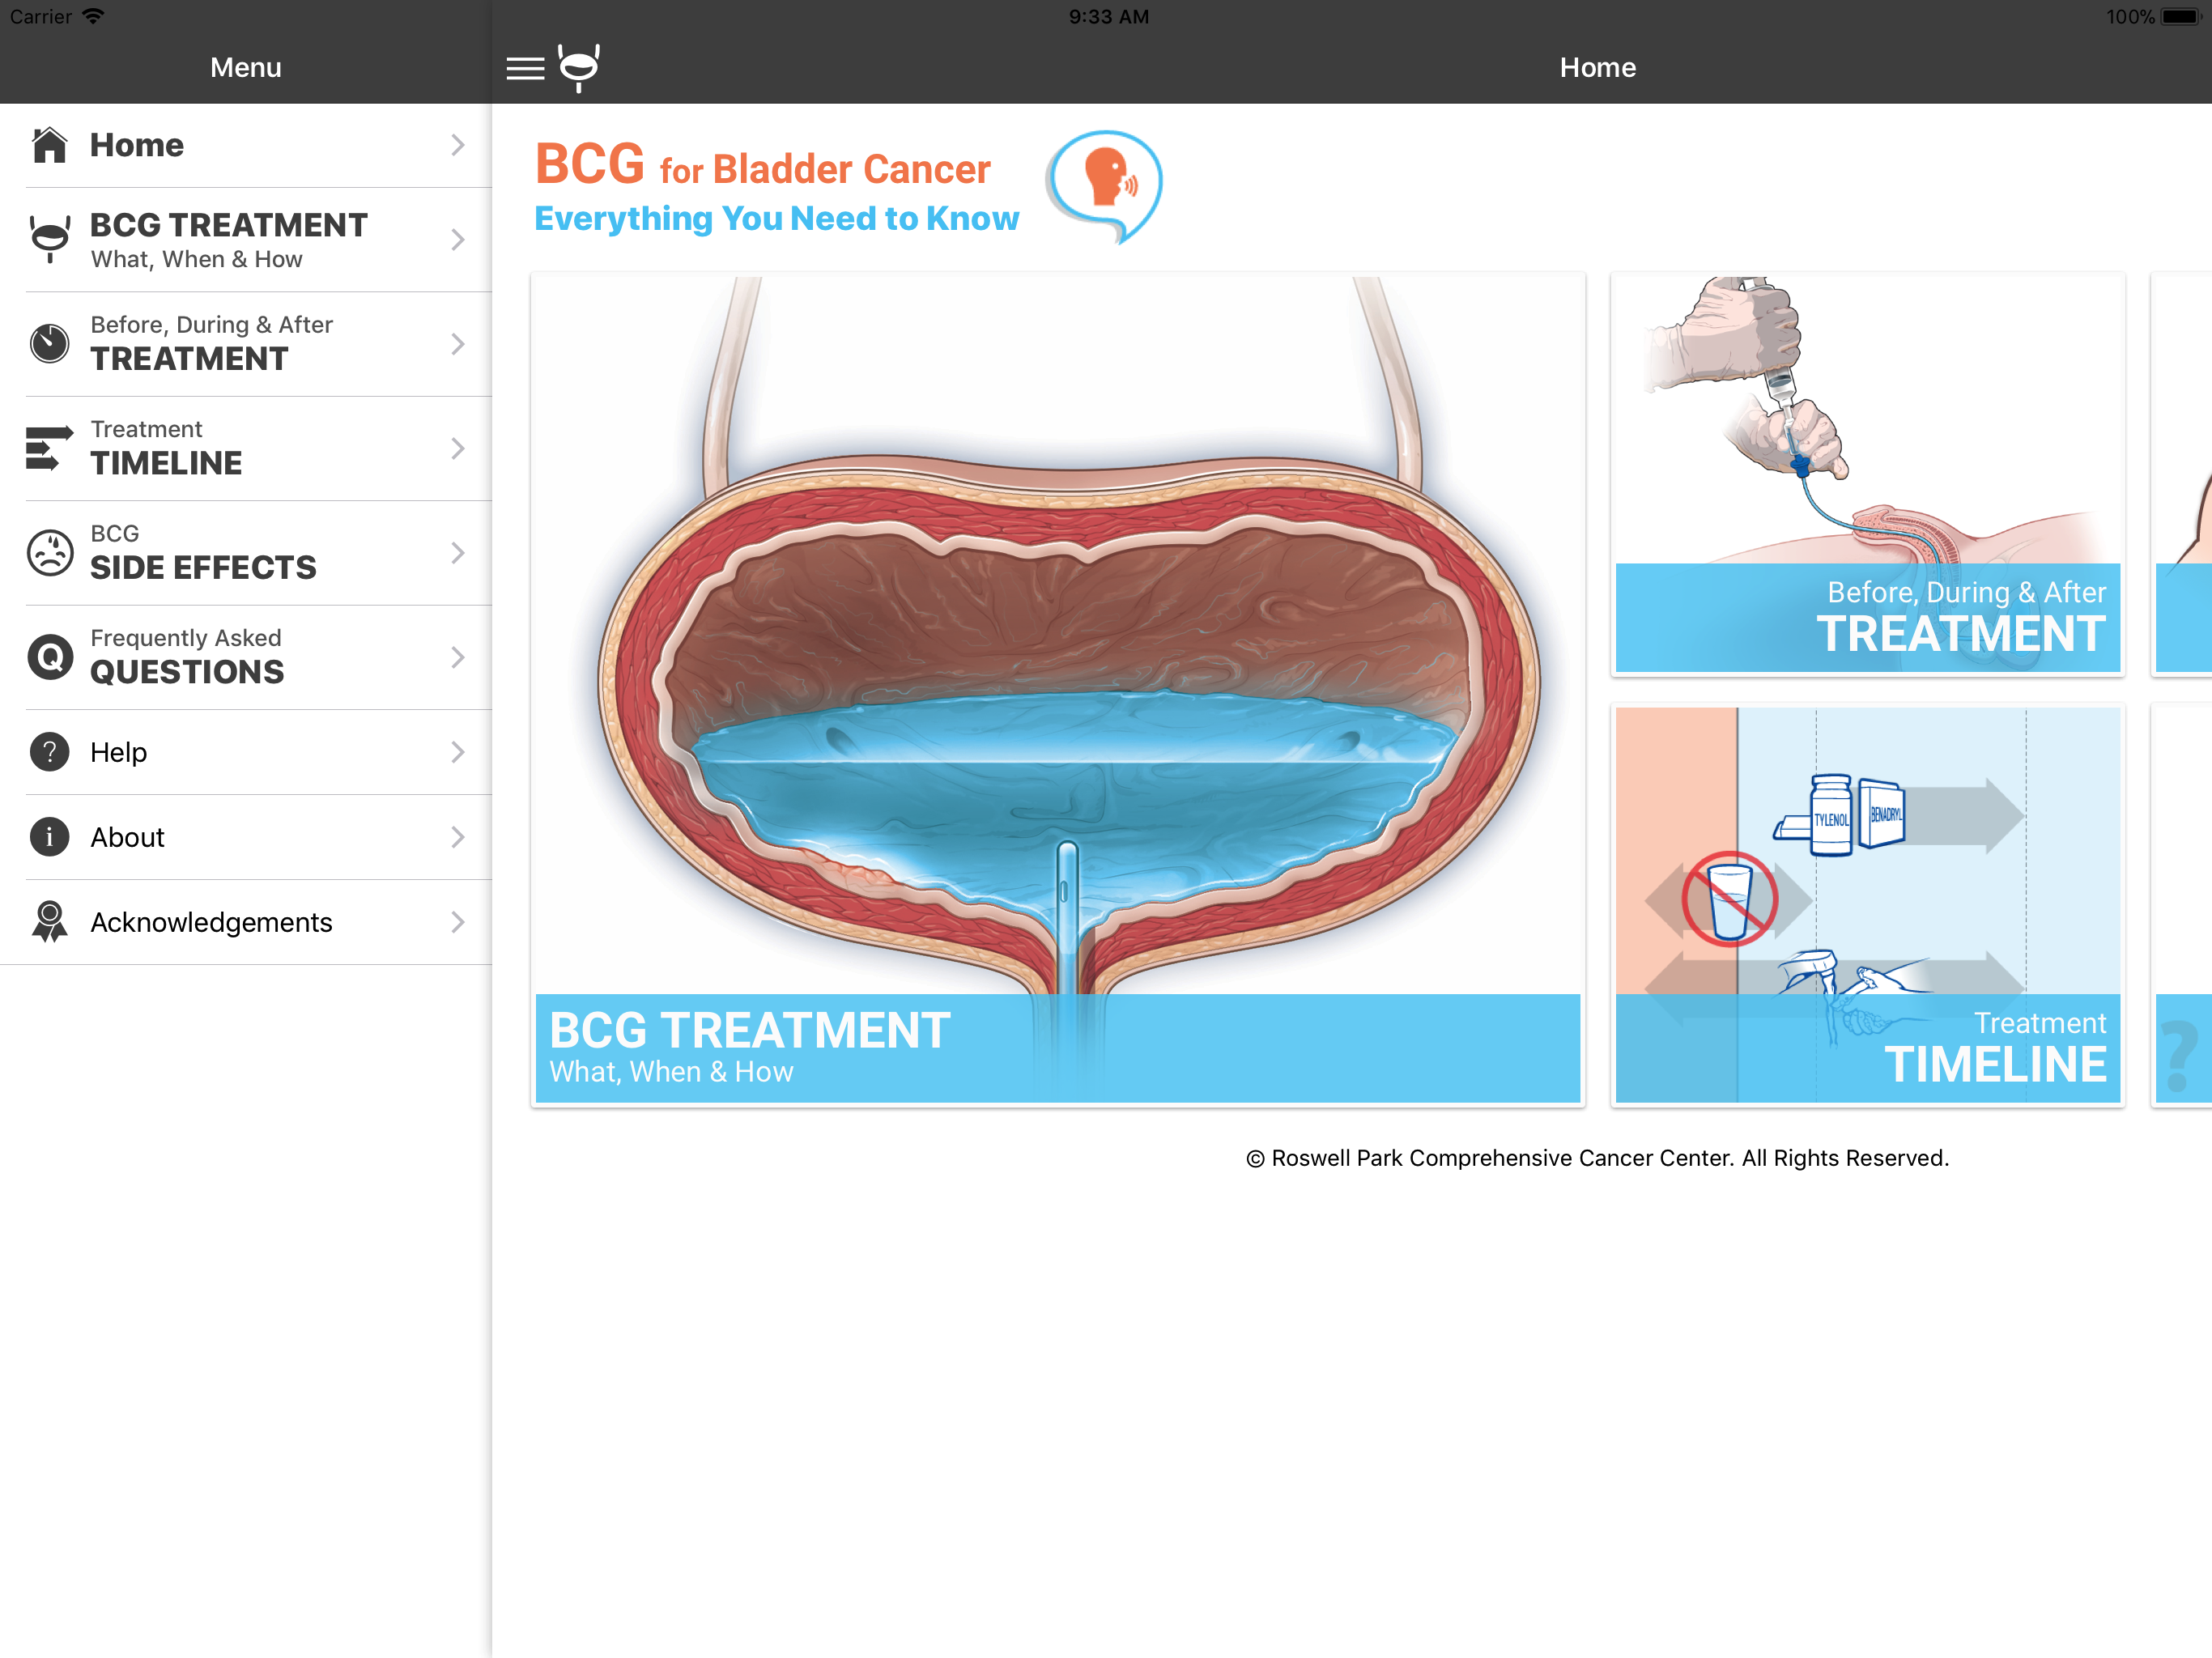Viewport: 2212px width, 1658px height.
Task: Tap the Help question mark icon
Action: click(x=49, y=752)
